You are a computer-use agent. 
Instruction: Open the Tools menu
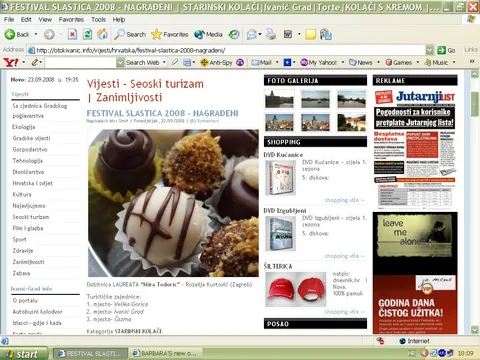tap(98, 19)
